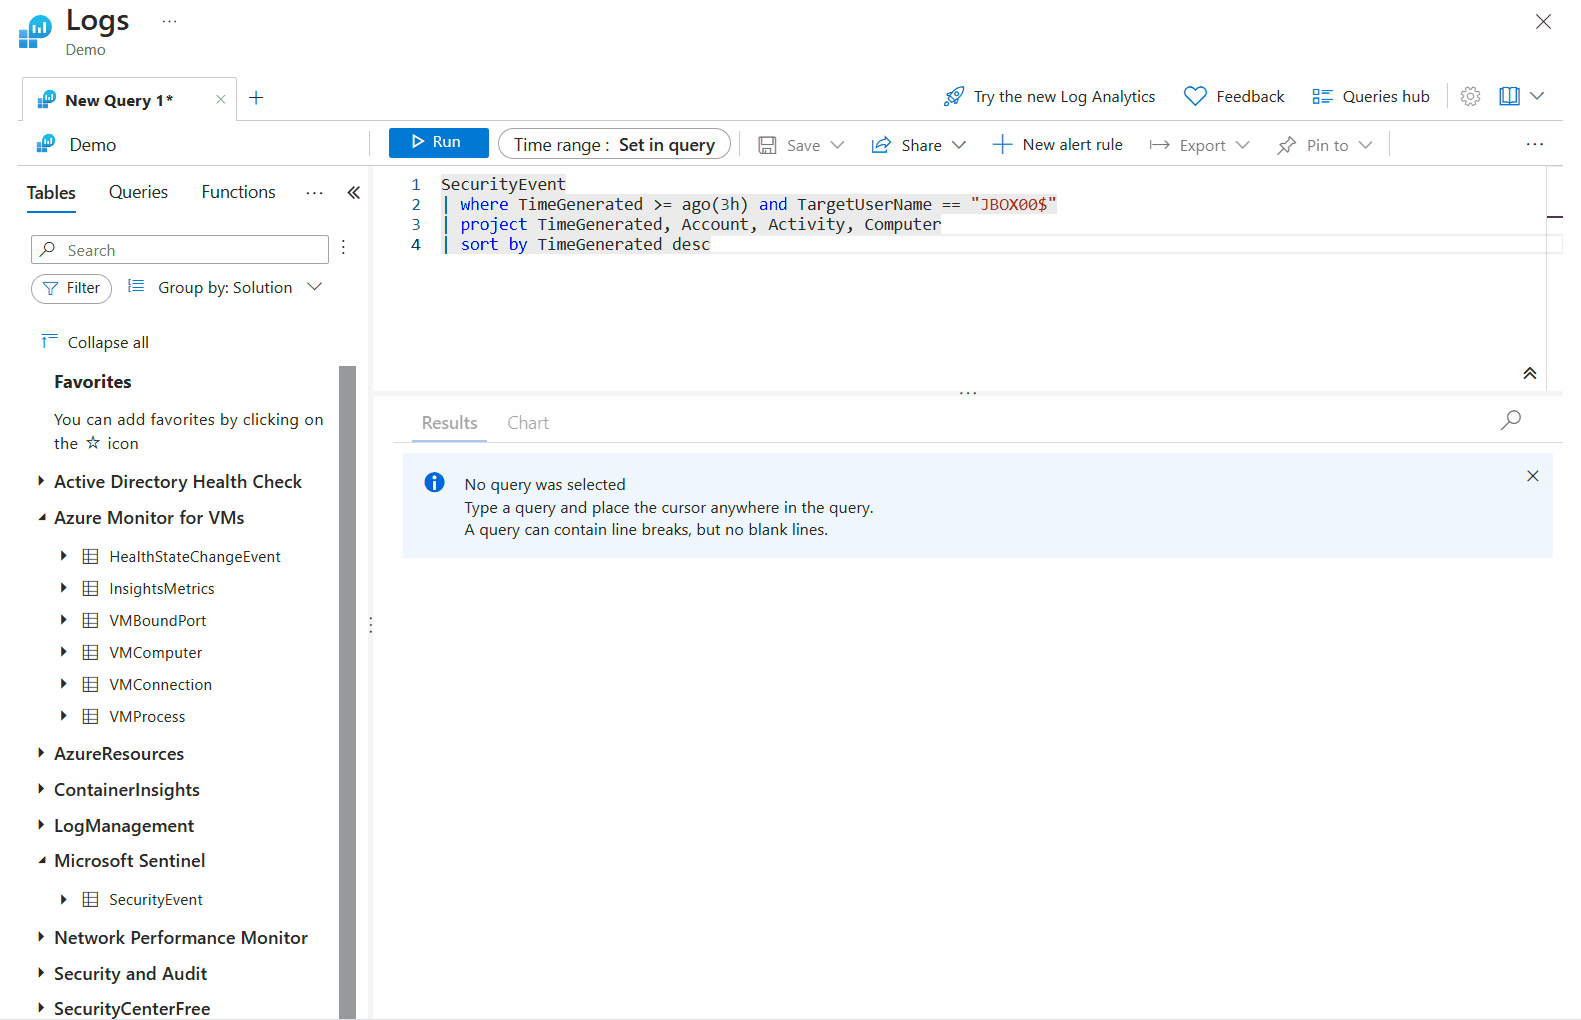
Task: Select the VMProcess table
Action: click(x=147, y=717)
